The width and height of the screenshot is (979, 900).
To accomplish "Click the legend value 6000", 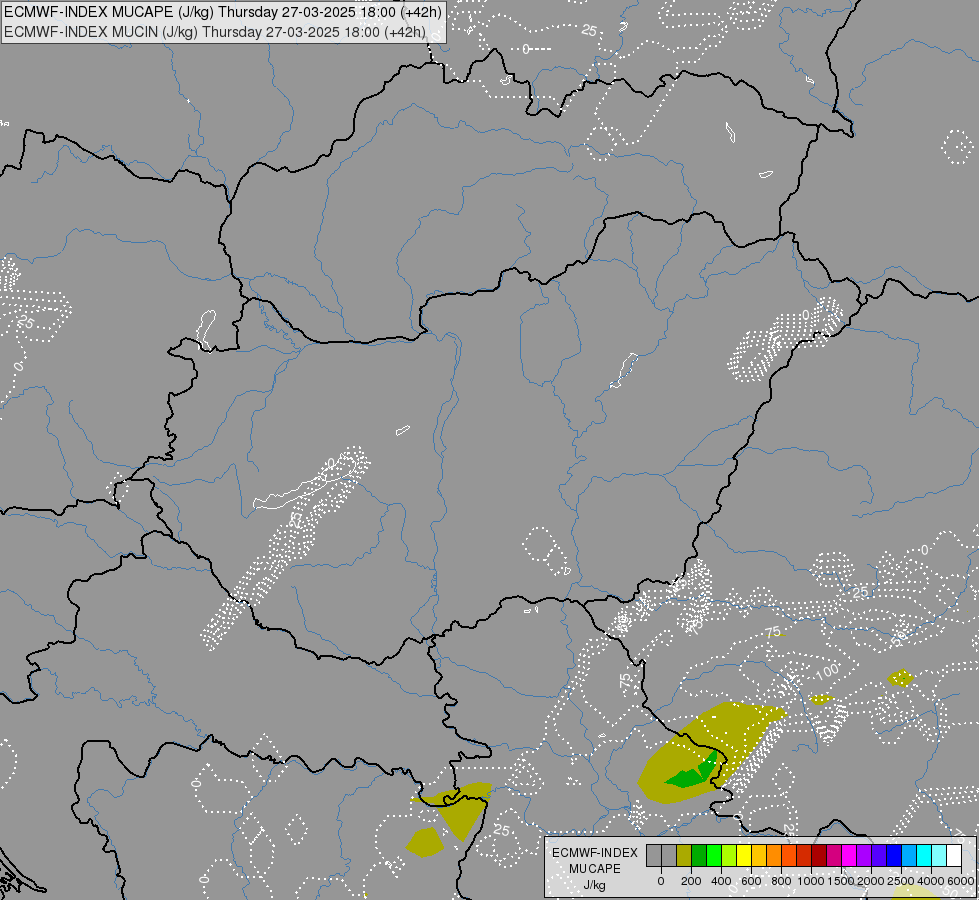I will click(x=961, y=881).
